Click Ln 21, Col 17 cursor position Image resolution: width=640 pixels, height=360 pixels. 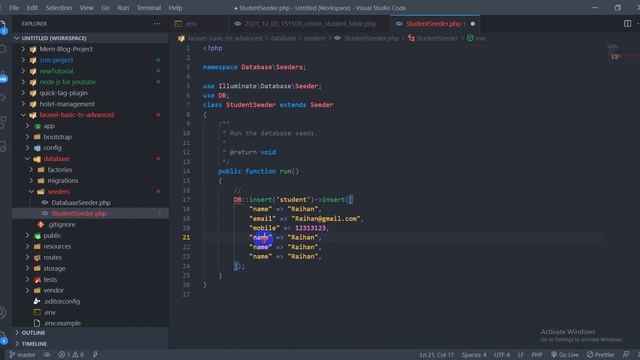pos(437,355)
